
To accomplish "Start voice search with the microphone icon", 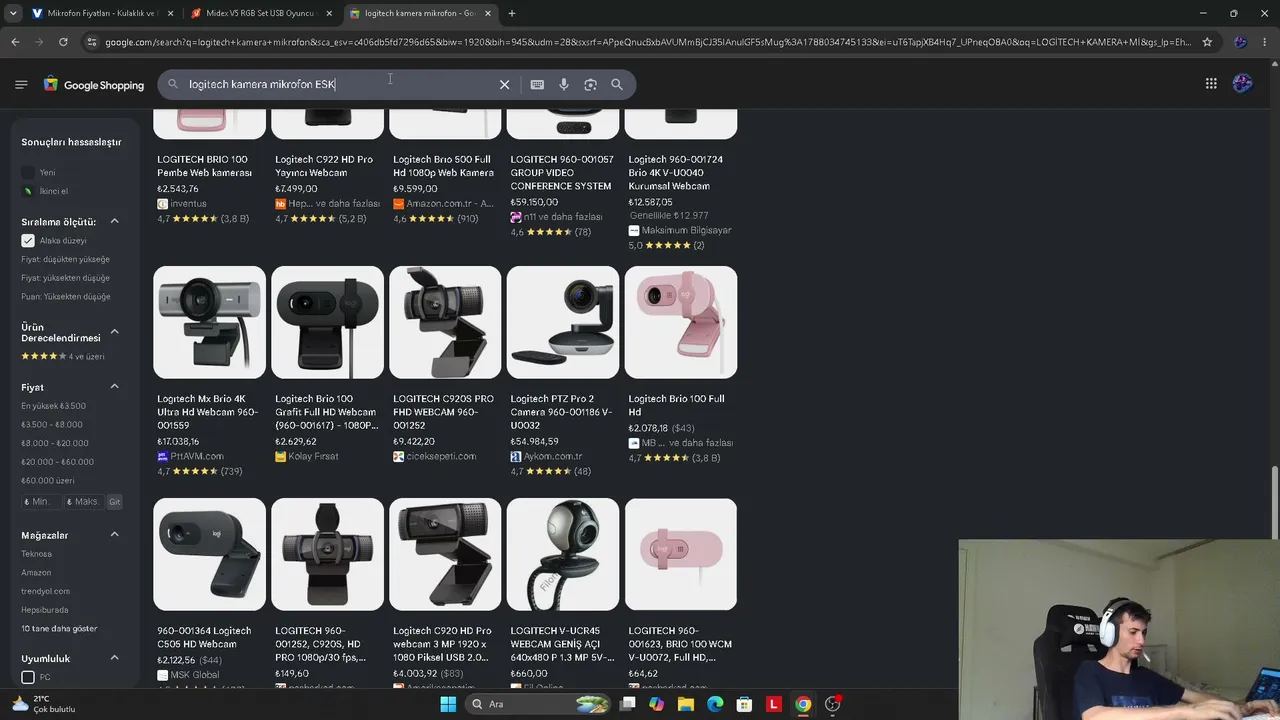I will [564, 85].
